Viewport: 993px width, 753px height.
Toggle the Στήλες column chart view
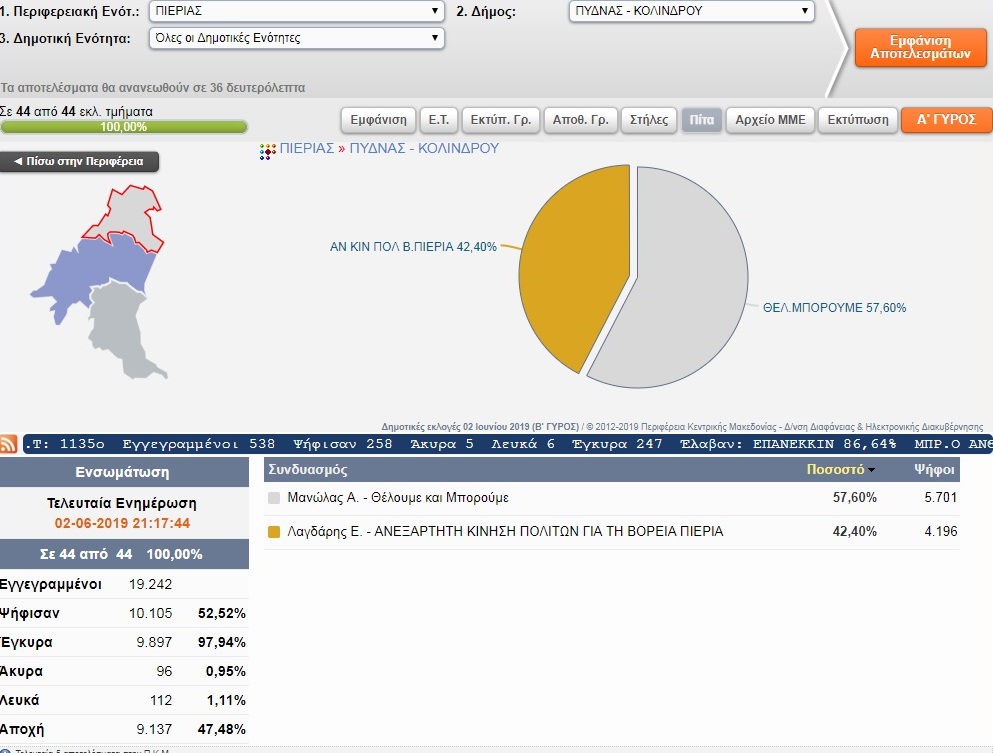(x=649, y=120)
